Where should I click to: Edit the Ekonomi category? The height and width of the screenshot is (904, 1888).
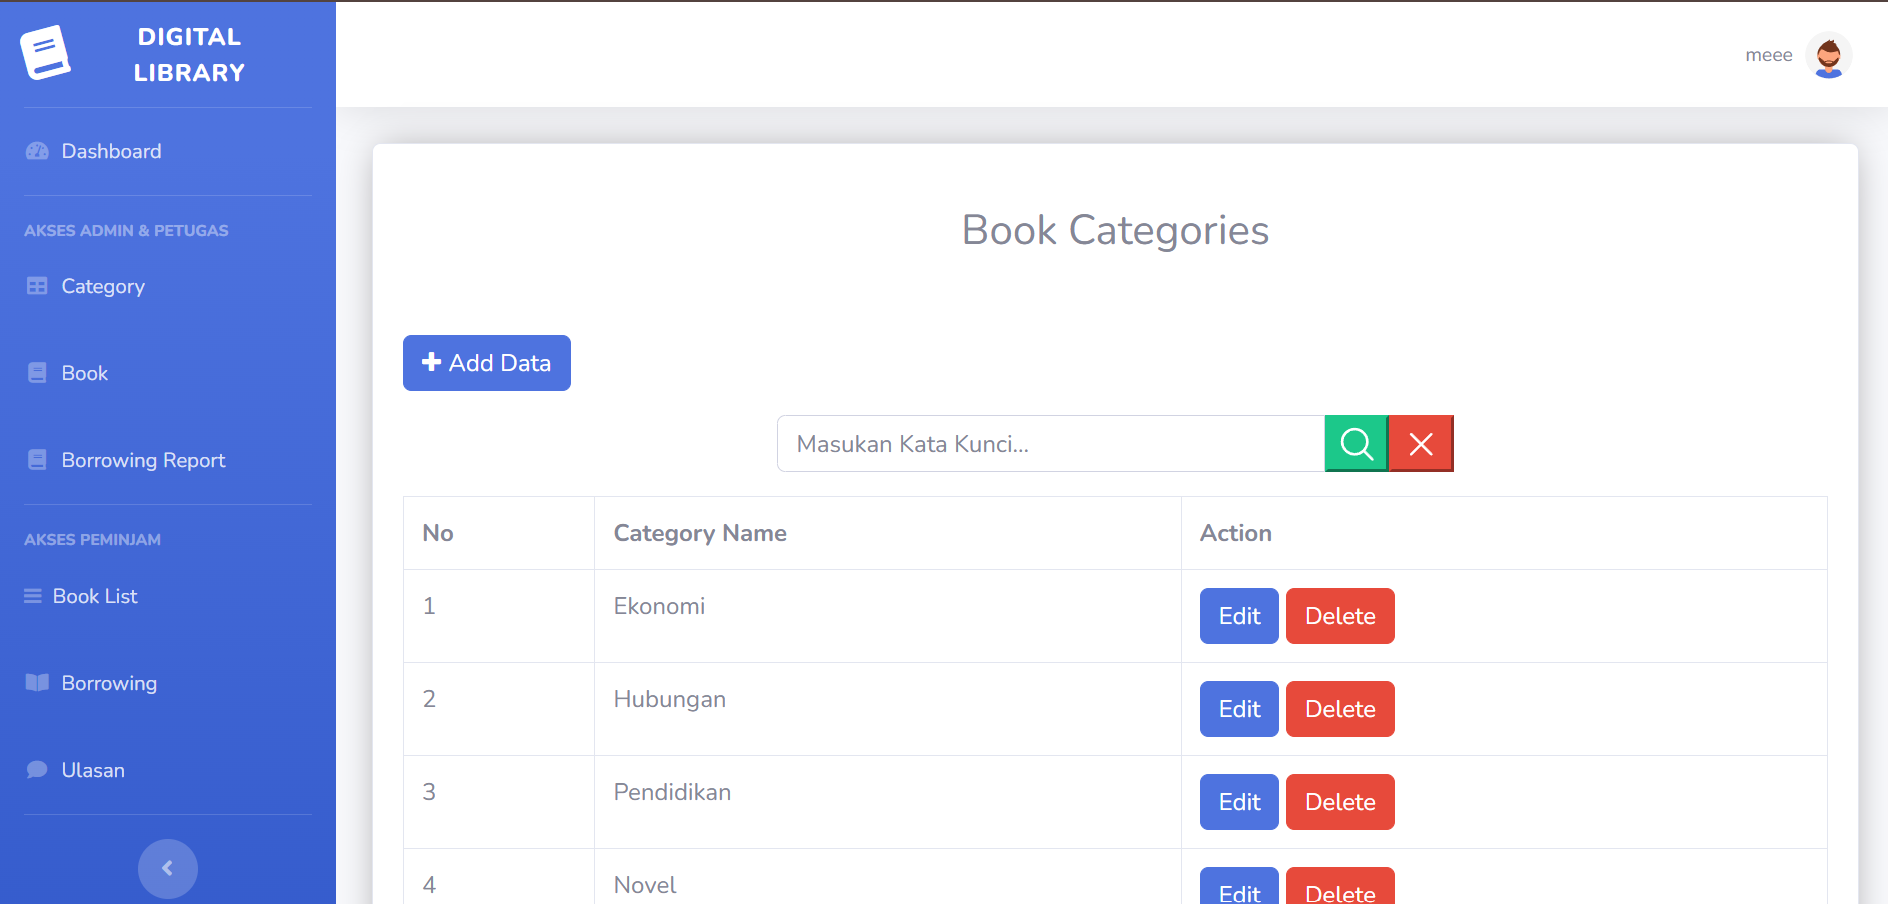[1239, 616]
